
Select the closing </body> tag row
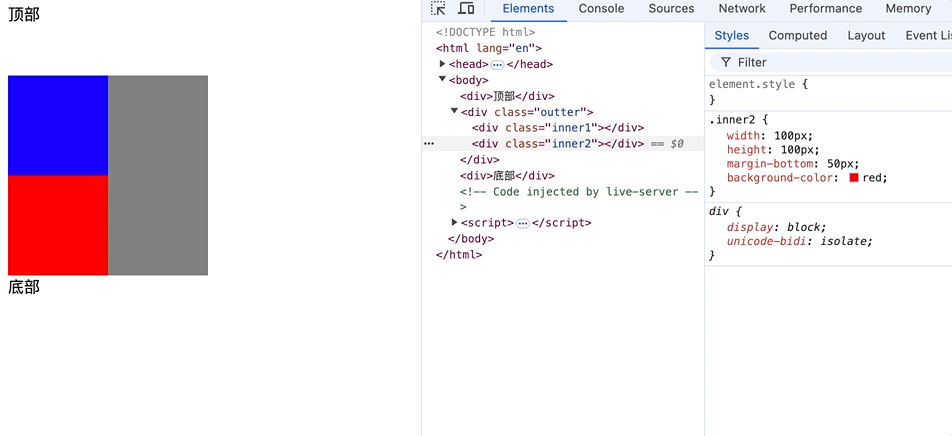(x=471, y=239)
